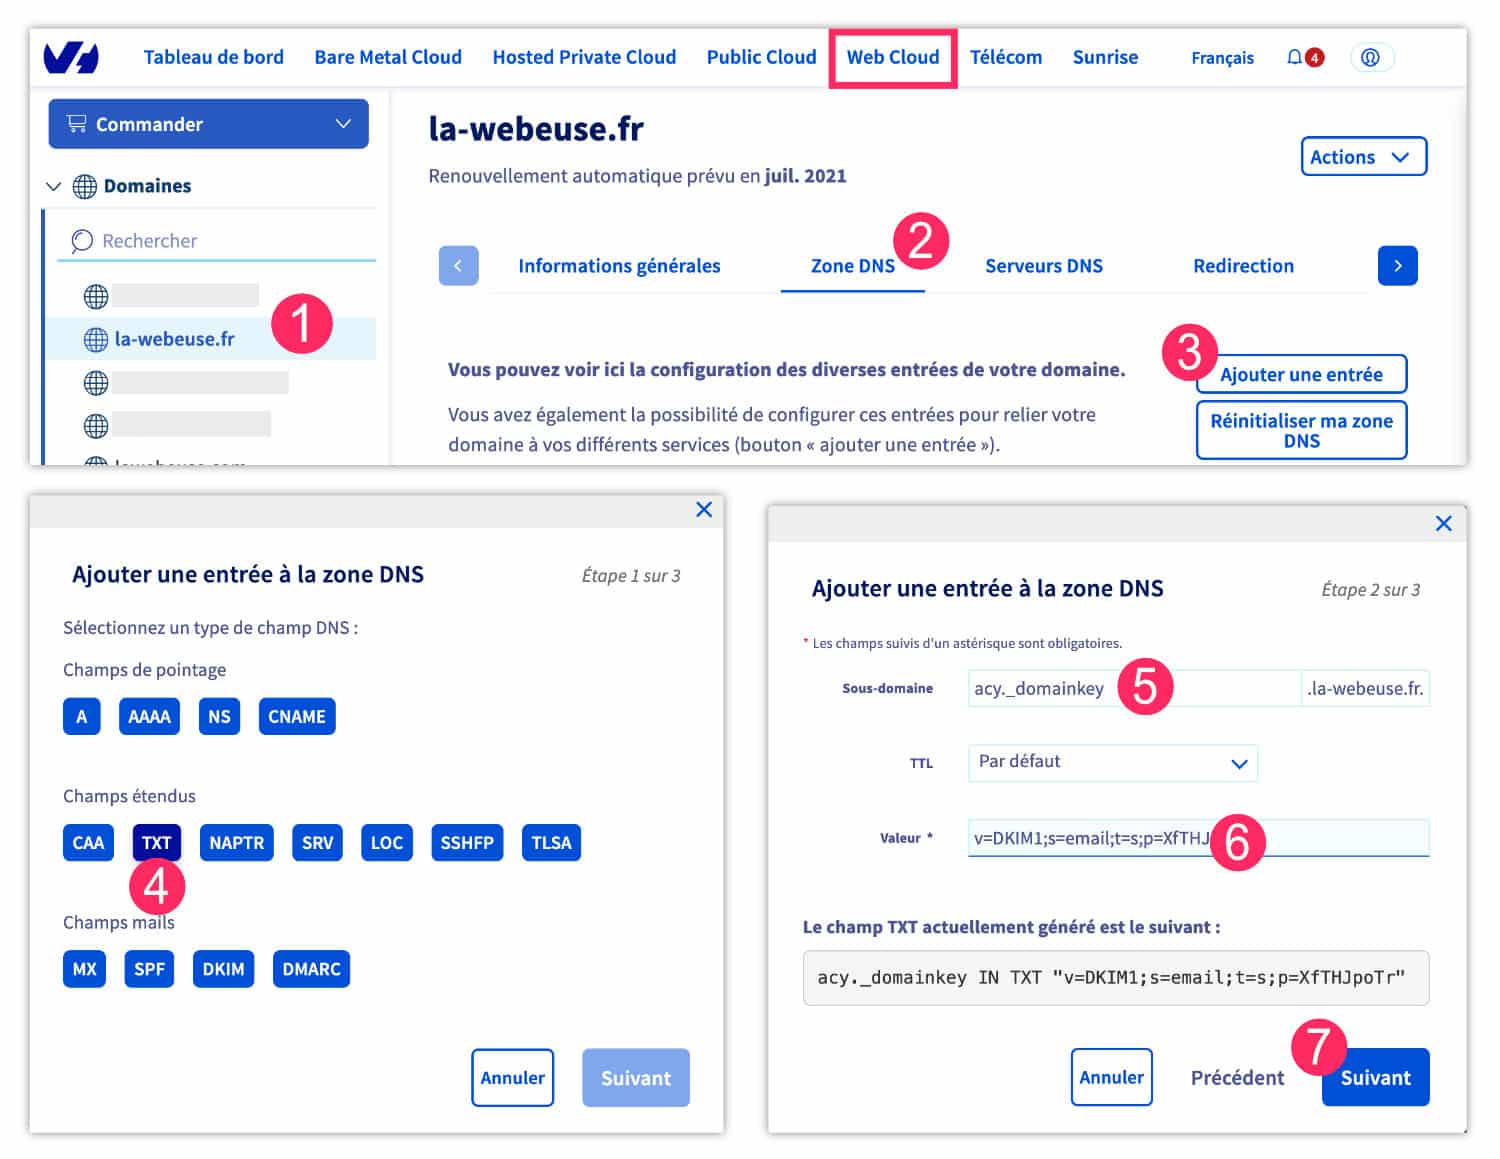
Task: Open the notifications bell icon
Action: (1294, 57)
